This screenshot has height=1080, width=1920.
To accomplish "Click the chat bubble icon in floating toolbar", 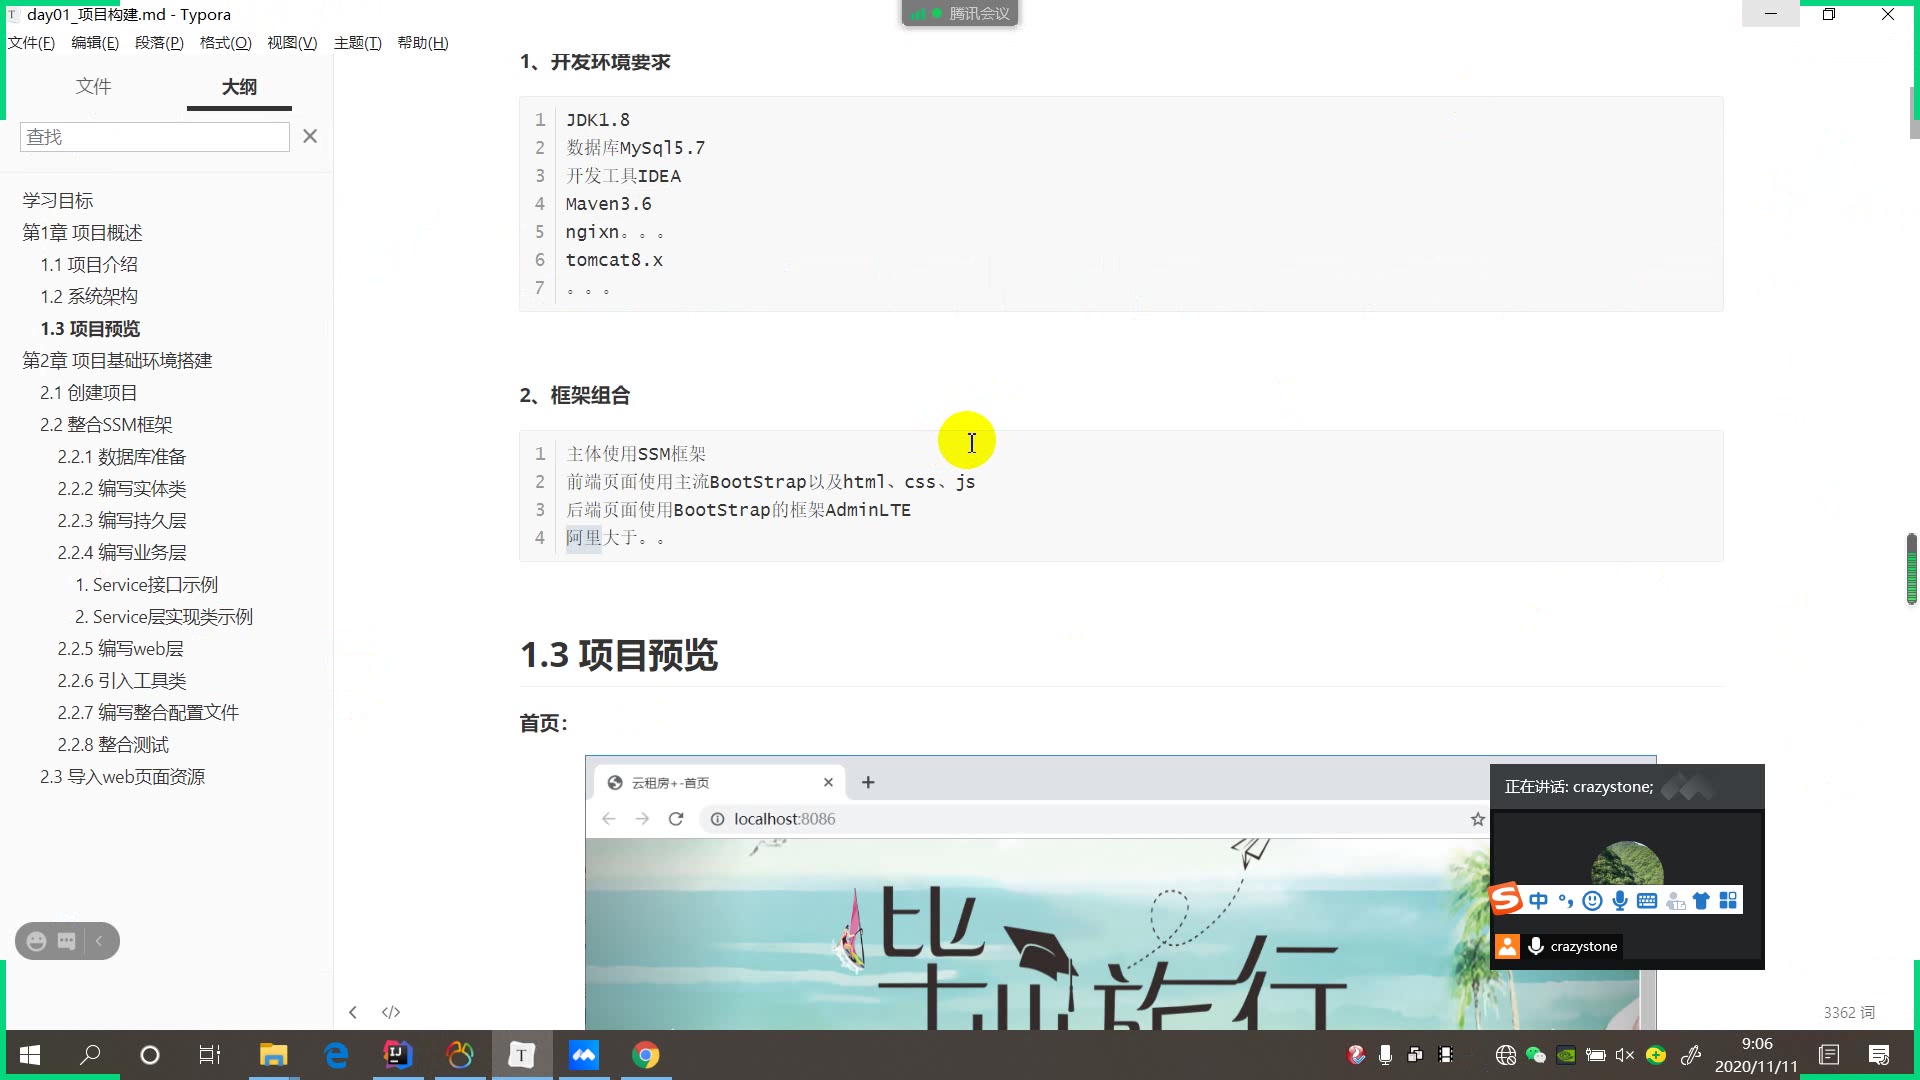I will (x=67, y=941).
